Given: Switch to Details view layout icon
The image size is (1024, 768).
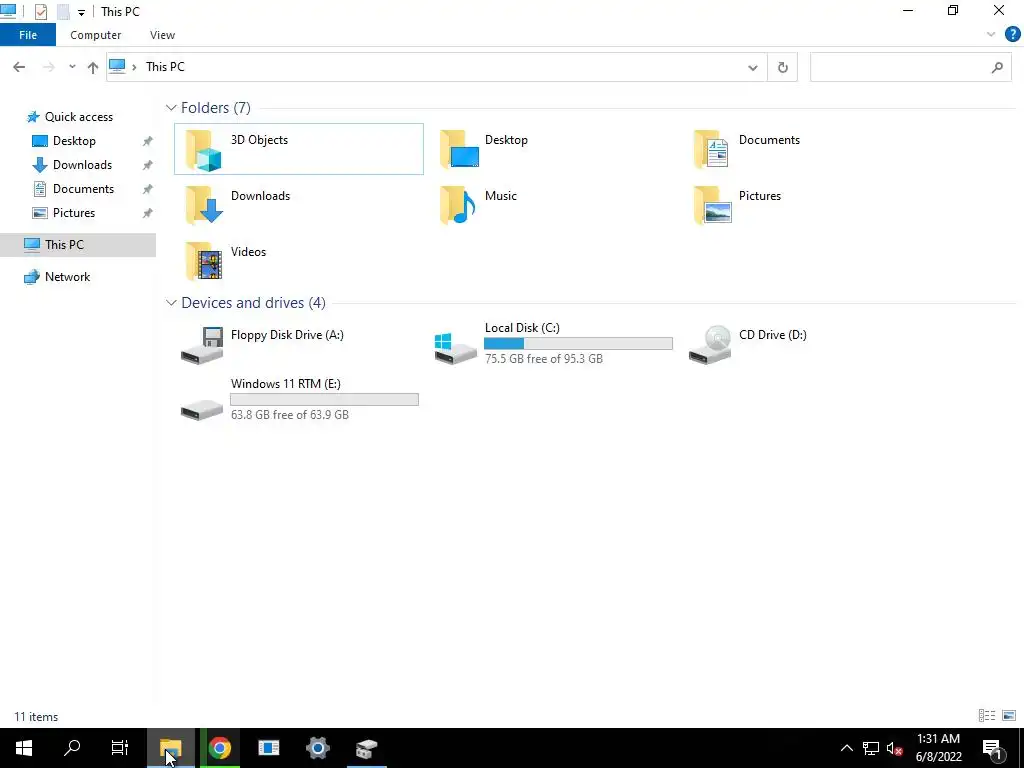Looking at the screenshot, I should [x=987, y=716].
